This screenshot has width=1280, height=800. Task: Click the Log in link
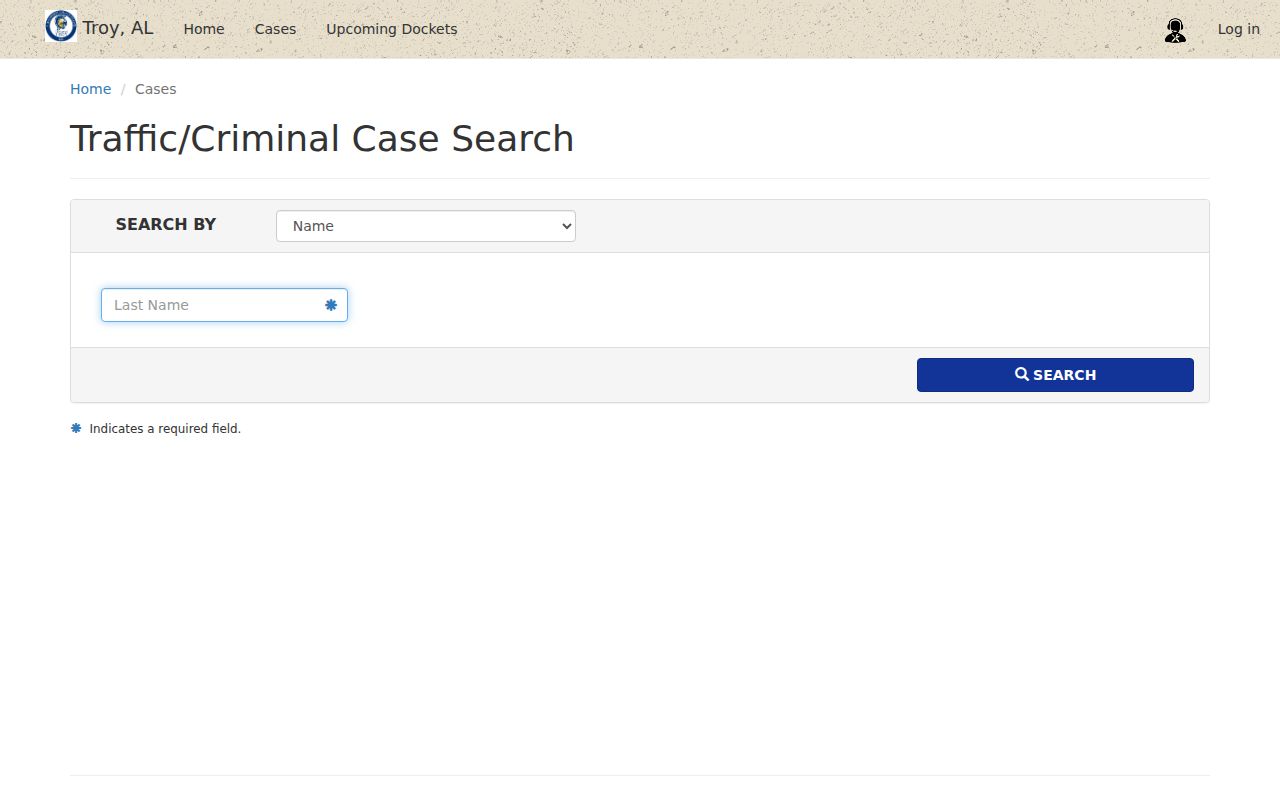click(x=1238, y=29)
